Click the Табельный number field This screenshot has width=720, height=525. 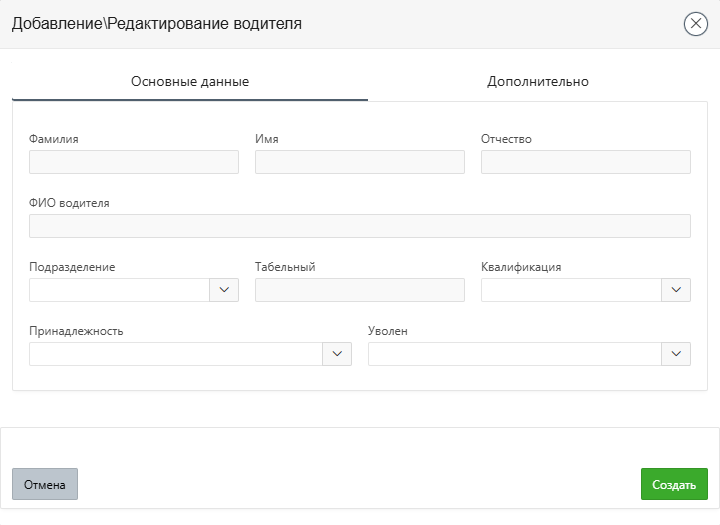pos(360,290)
